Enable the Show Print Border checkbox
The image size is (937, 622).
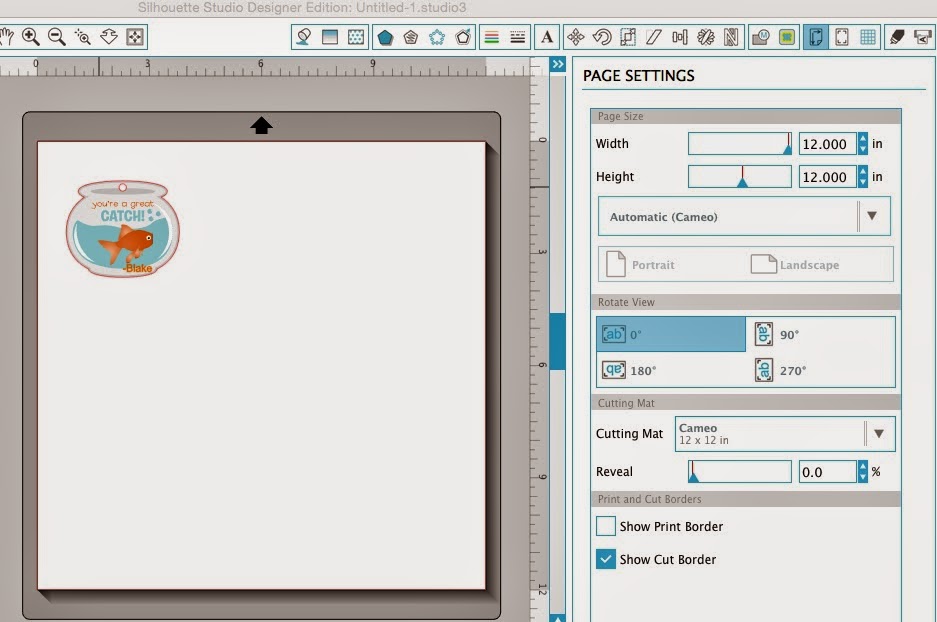(x=606, y=526)
